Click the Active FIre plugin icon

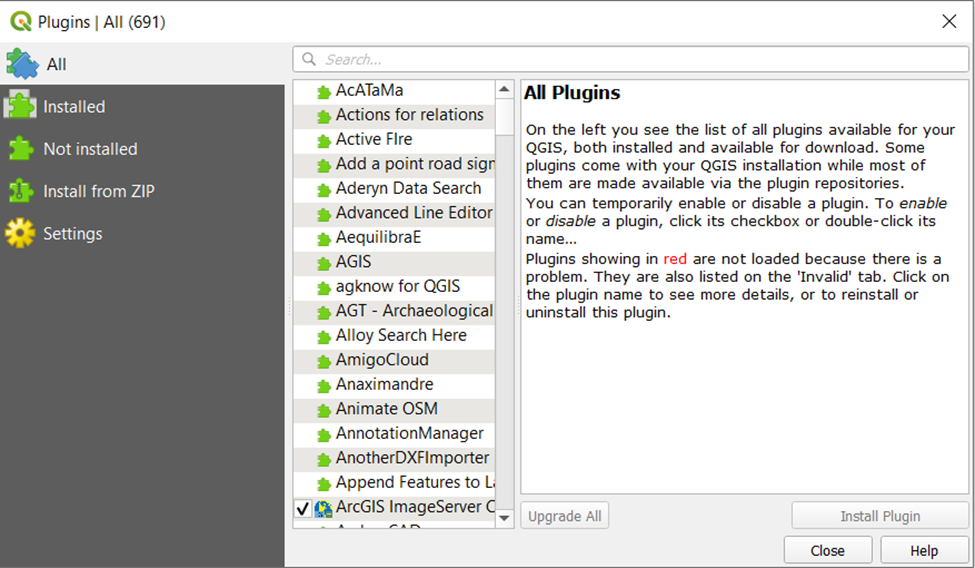point(323,141)
